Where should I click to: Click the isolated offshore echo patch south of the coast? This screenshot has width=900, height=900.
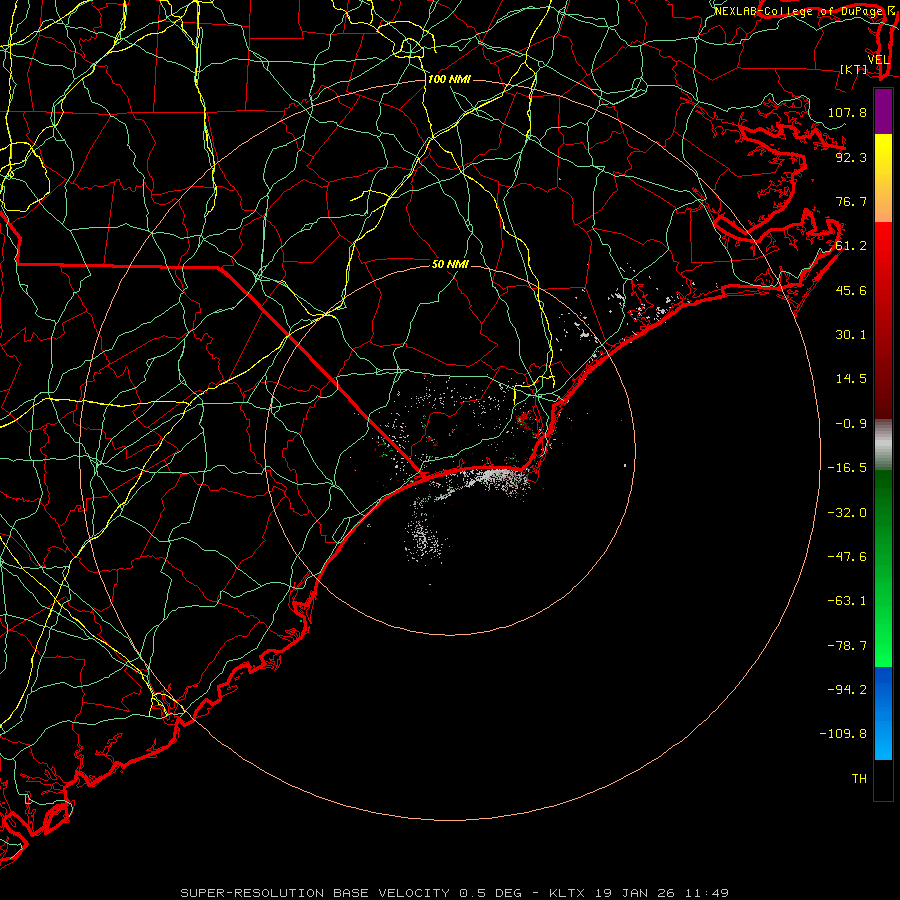[425, 540]
